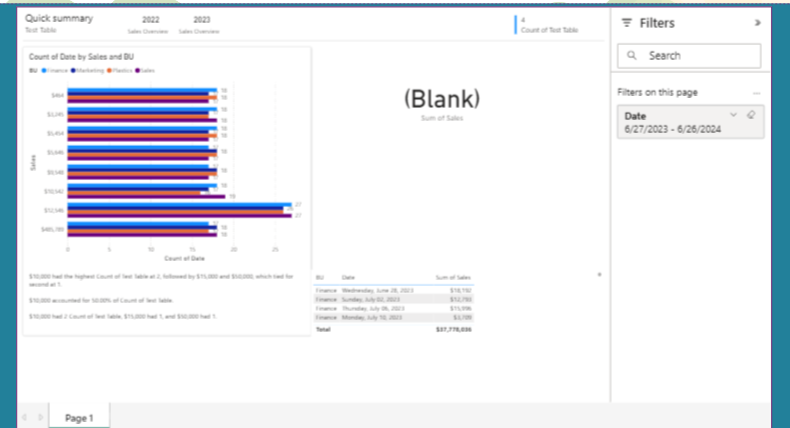
Task: Go to the next page using the right arrow
Action: pyautogui.click(x=40, y=416)
